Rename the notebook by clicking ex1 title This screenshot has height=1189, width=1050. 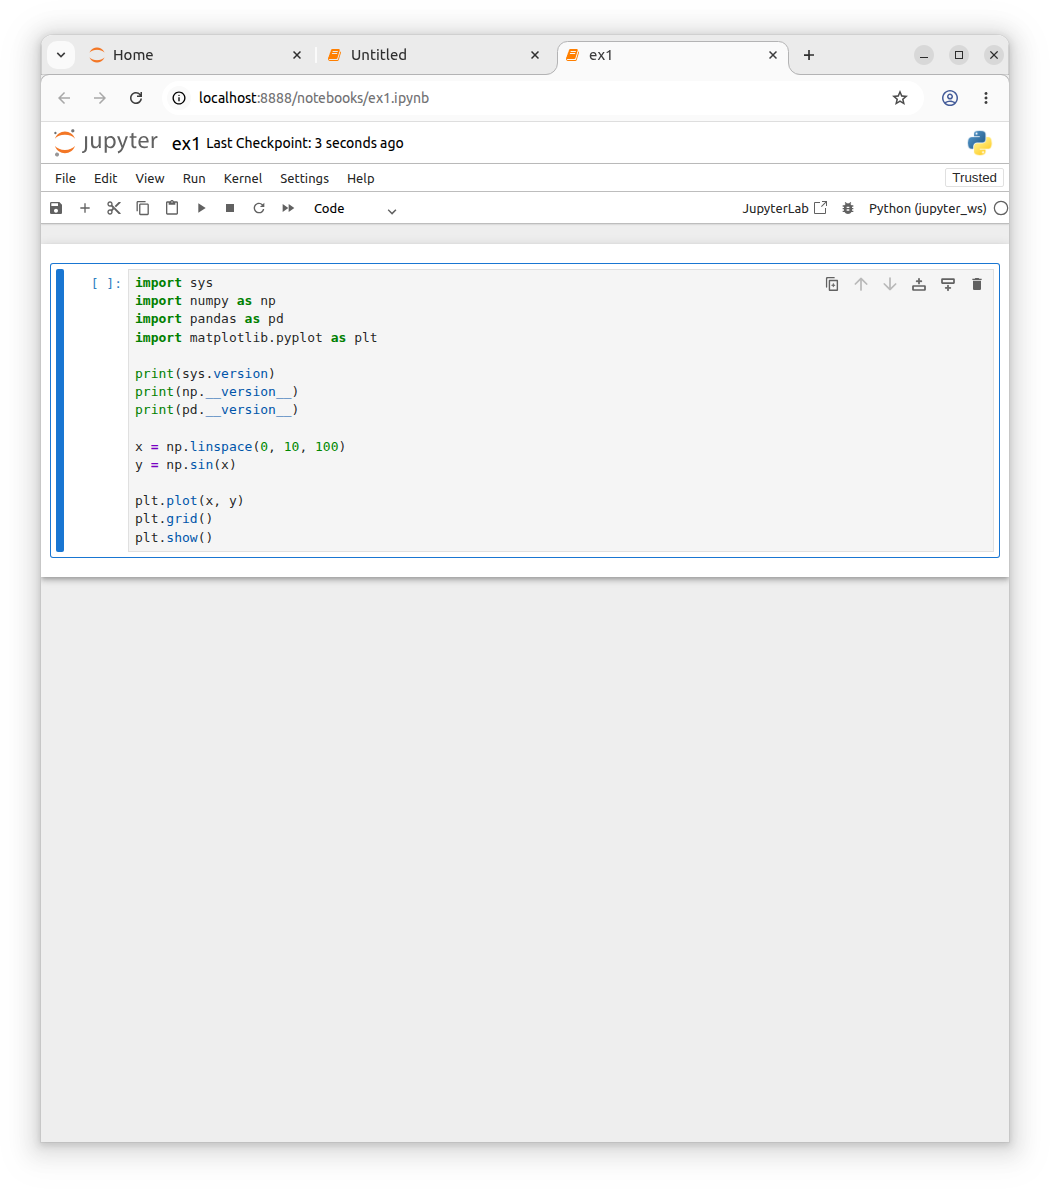[186, 143]
